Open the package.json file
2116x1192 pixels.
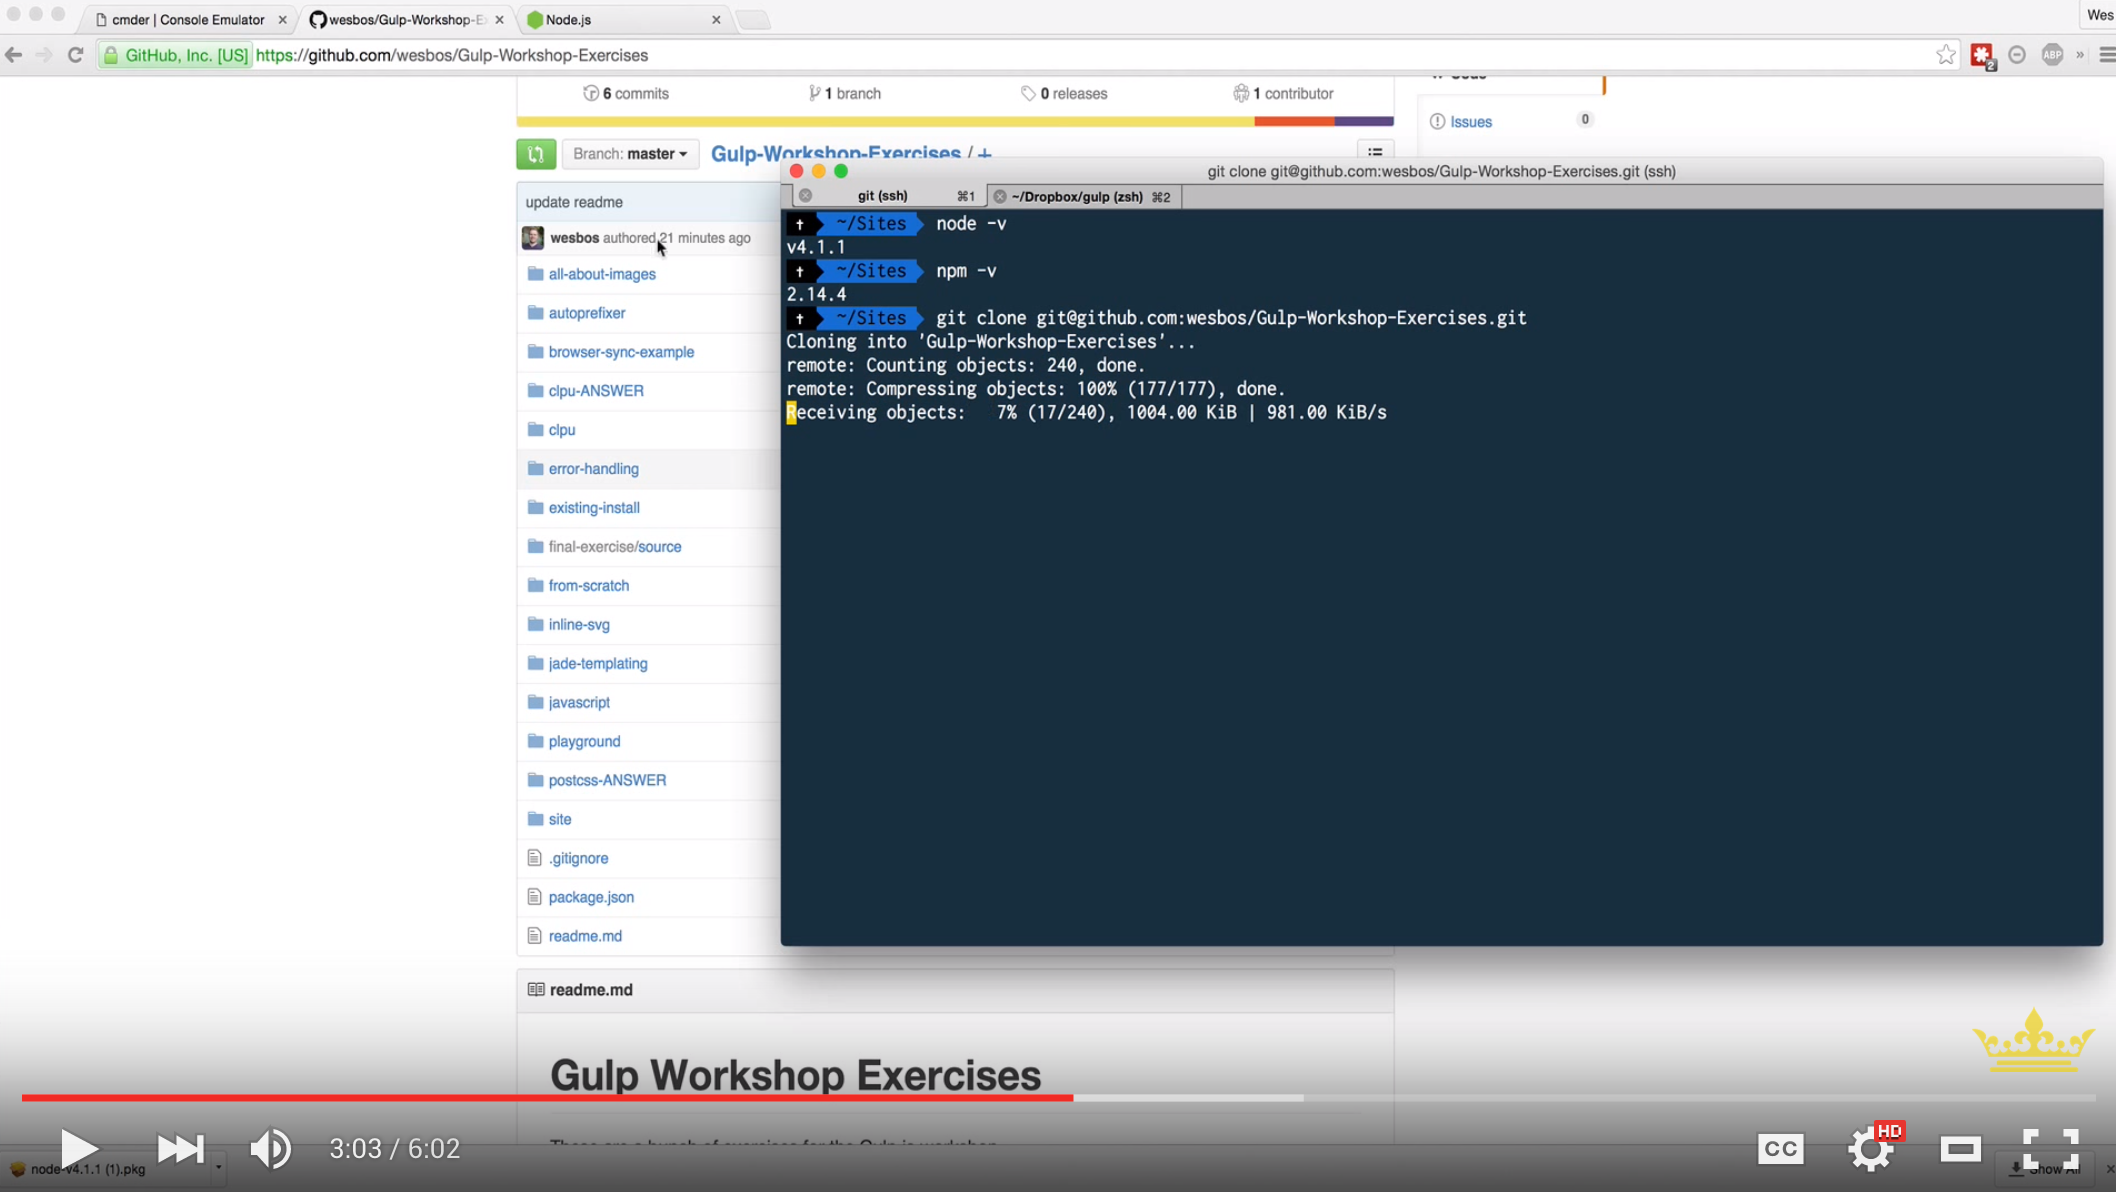click(x=591, y=898)
